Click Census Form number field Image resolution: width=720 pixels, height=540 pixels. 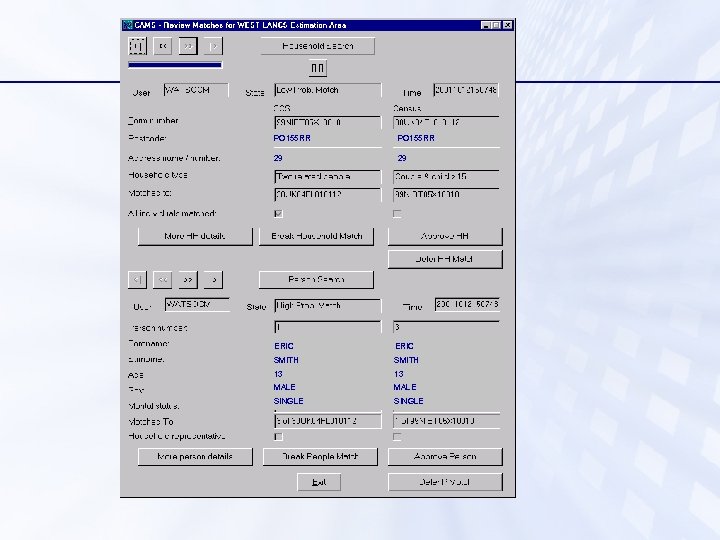tap(446, 122)
